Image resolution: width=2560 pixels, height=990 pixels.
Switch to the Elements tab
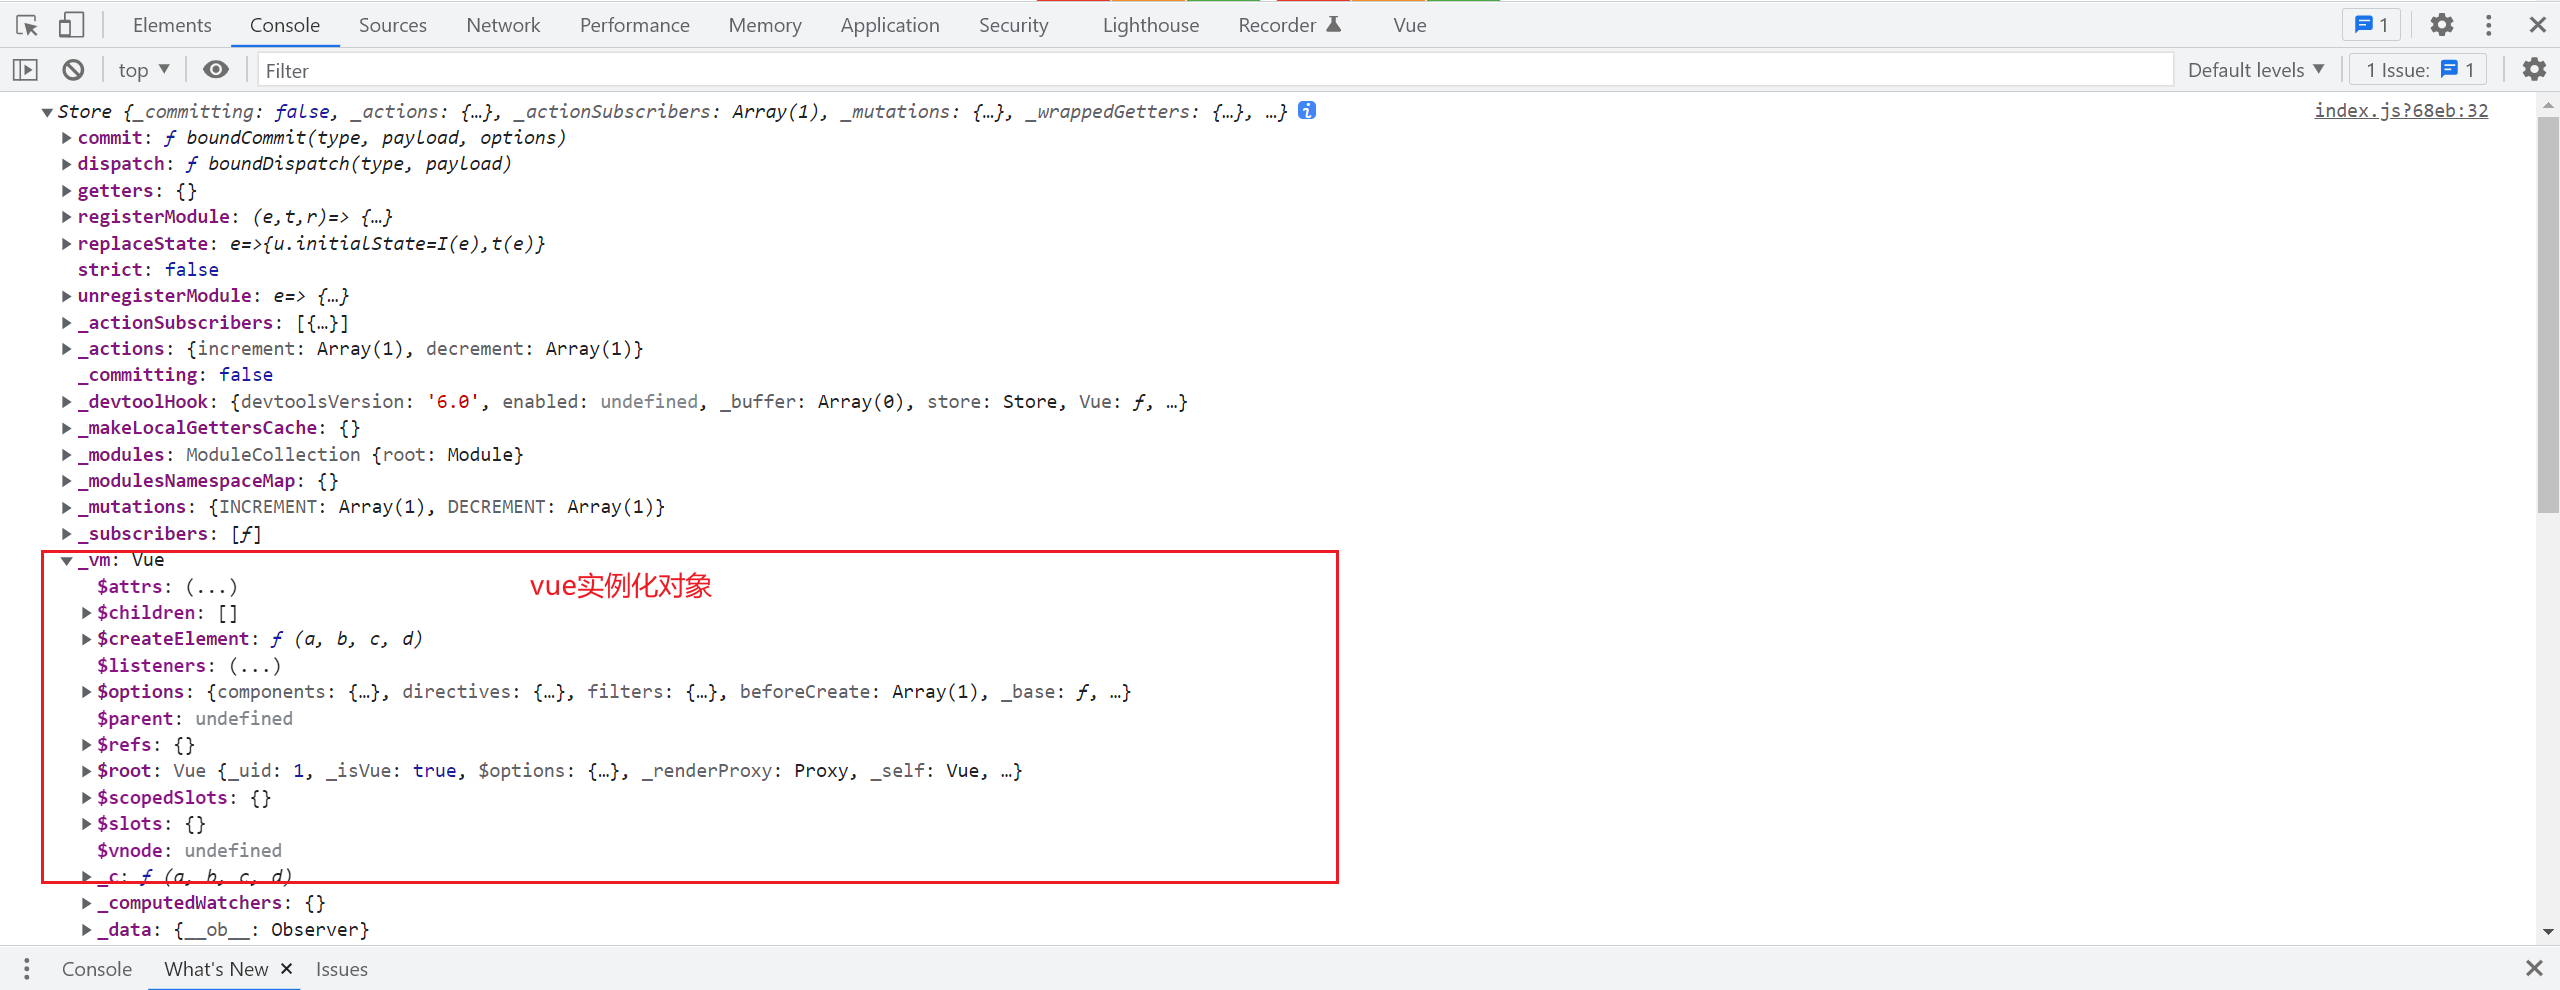(172, 25)
